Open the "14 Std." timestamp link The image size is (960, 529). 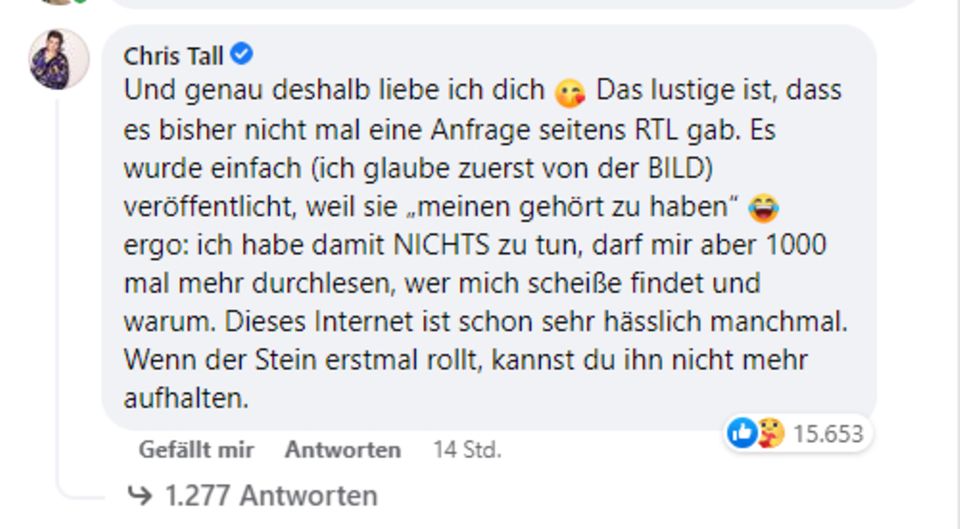coord(467,450)
